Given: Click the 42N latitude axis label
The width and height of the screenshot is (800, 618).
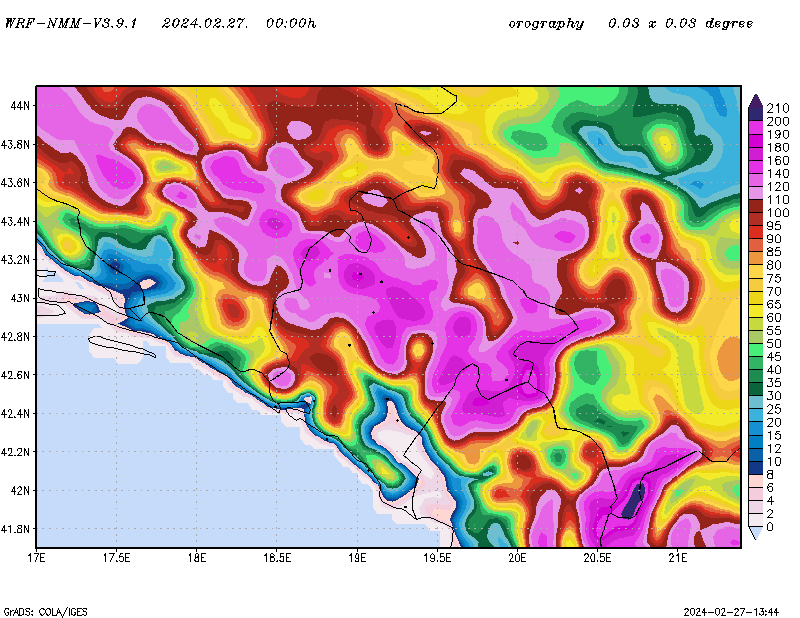Looking at the screenshot, I should click(x=20, y=490).
